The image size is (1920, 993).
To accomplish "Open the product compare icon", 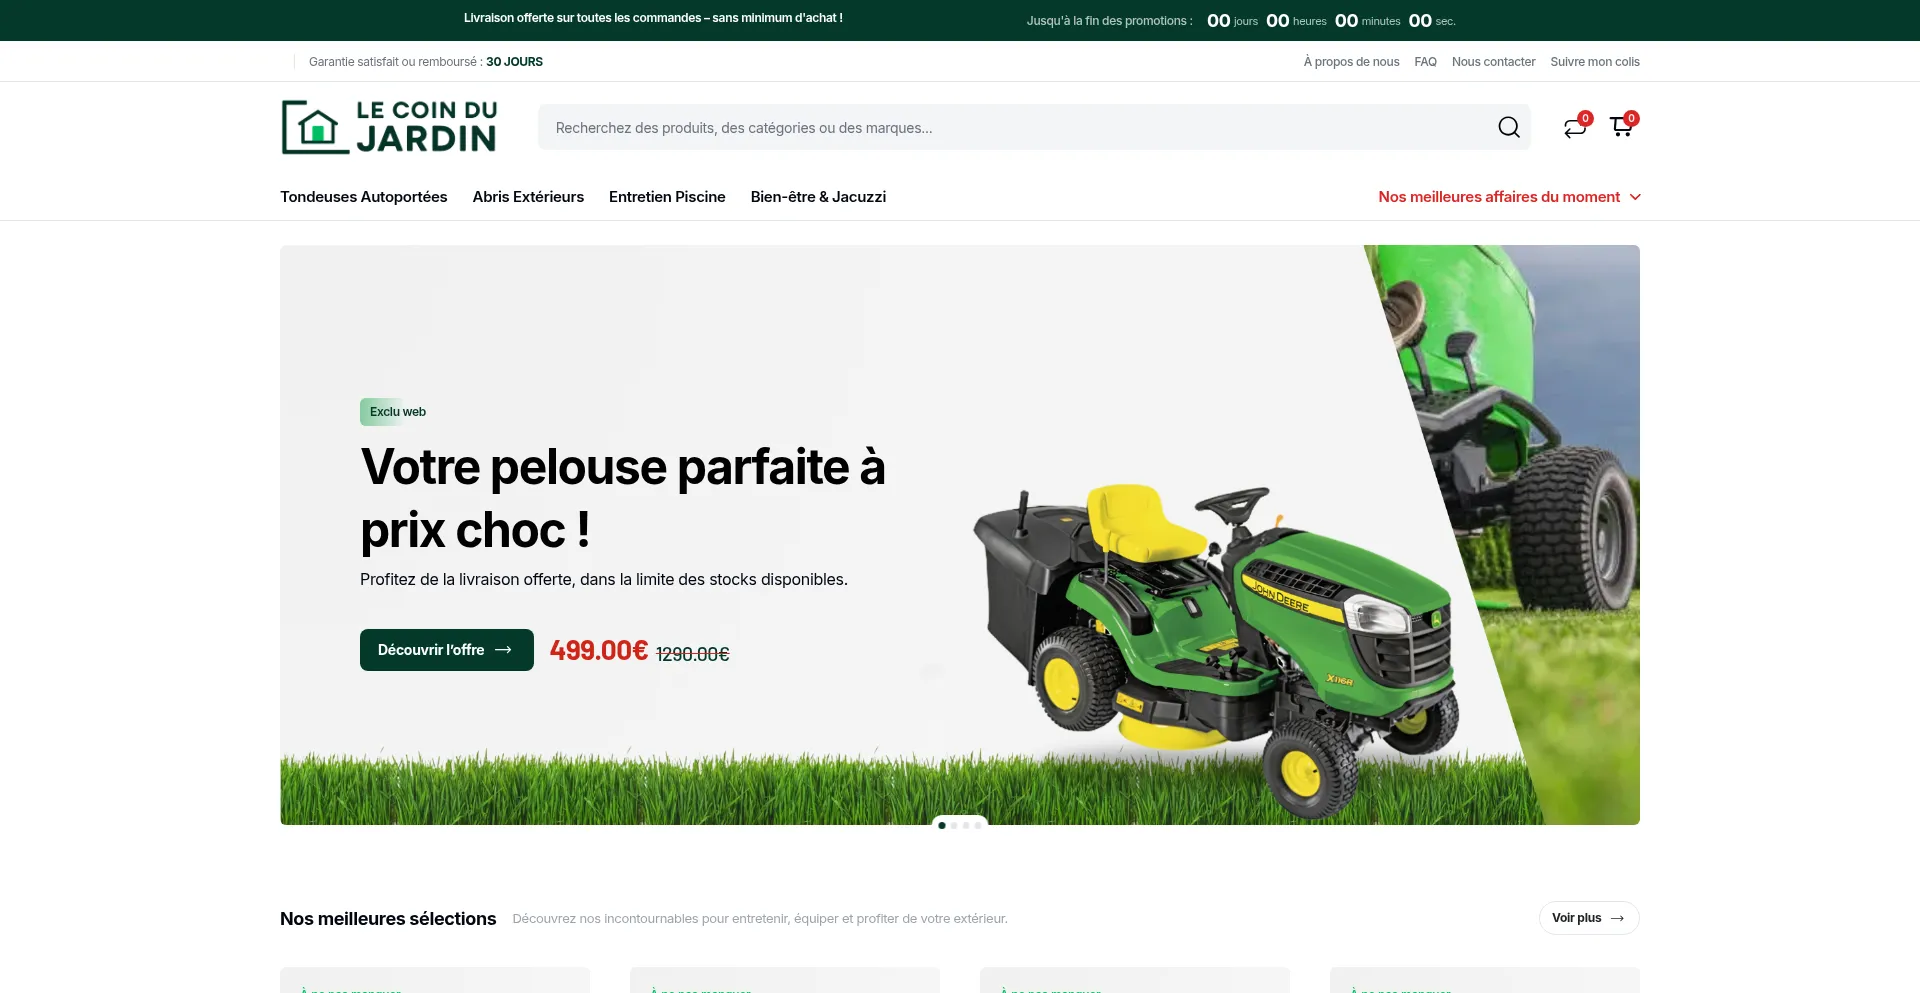I will [1576, 126].
